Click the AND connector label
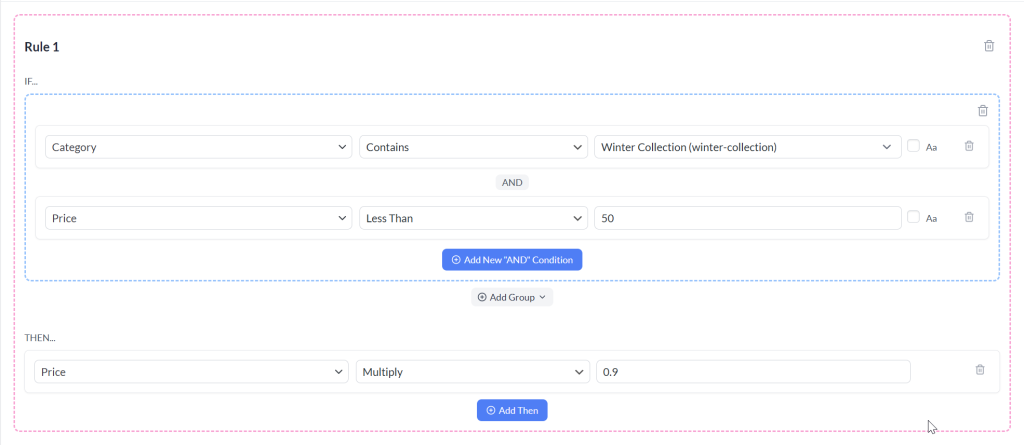Screen dimensions: 1024x445 [x=512, y=183]
